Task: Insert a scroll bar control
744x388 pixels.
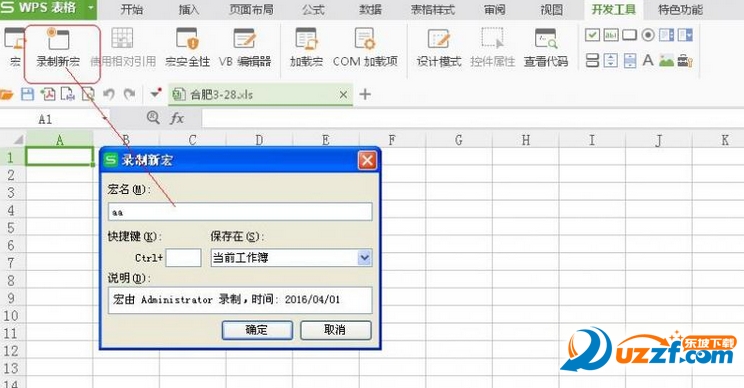Action: (x=630, y=60)
